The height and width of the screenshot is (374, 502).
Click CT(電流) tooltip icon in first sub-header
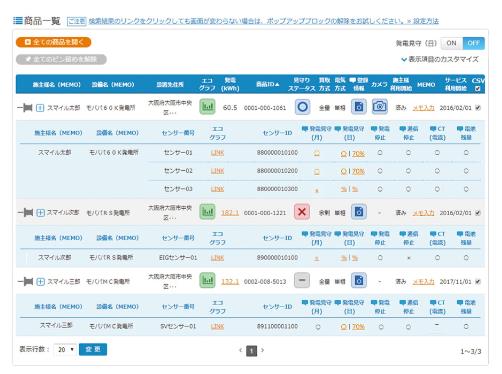[x=433, y=129]
